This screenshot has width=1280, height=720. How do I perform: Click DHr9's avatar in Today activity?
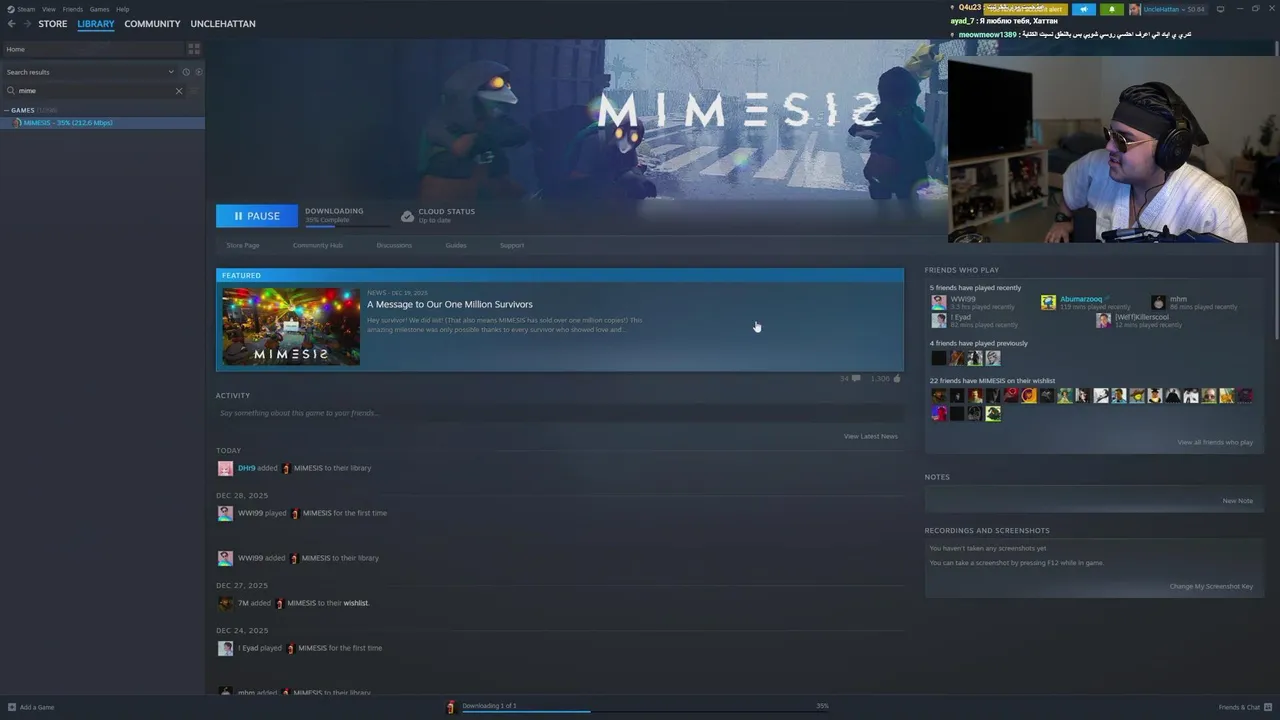[x=225, y=468]
